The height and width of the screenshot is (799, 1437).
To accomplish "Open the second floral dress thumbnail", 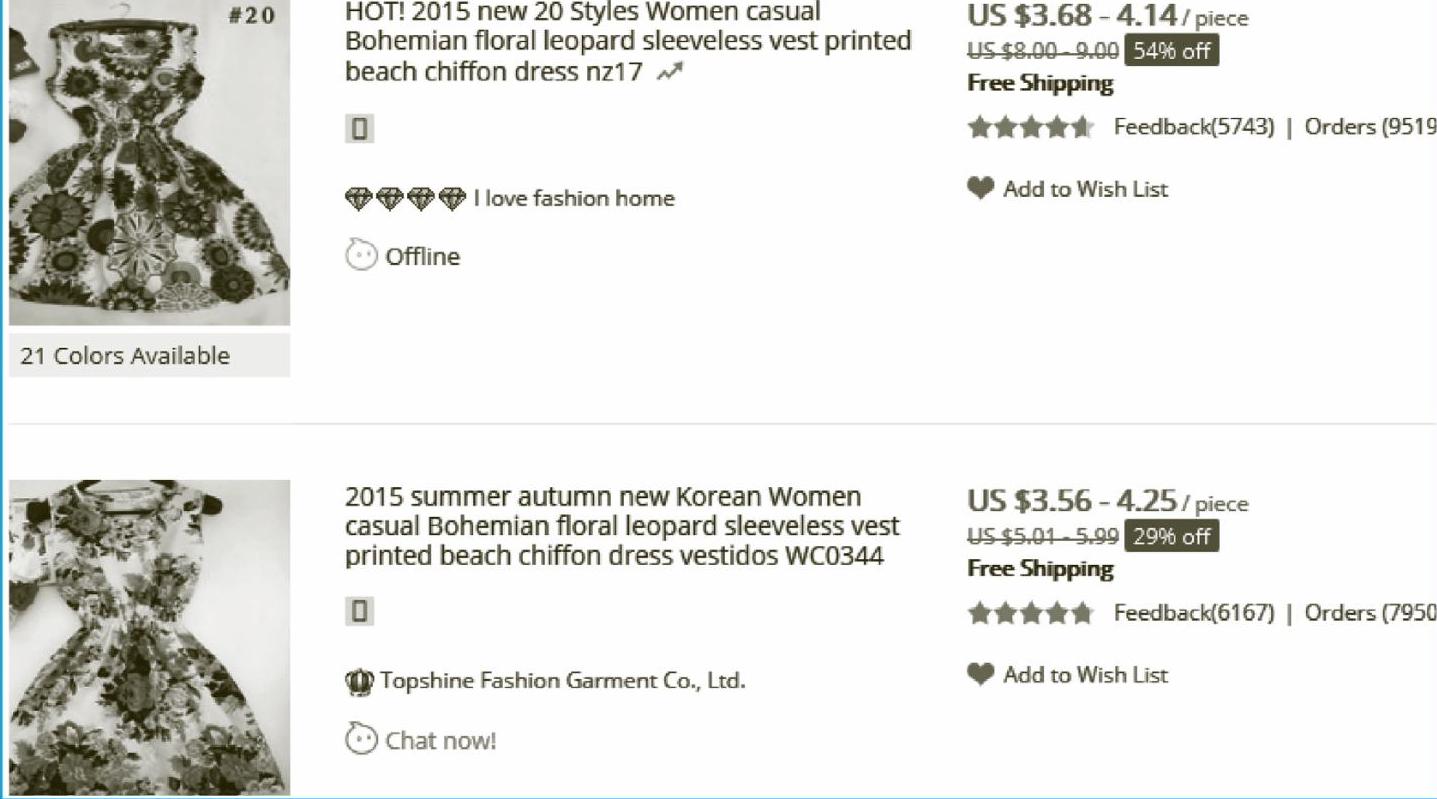I will (x=149, y=637).
